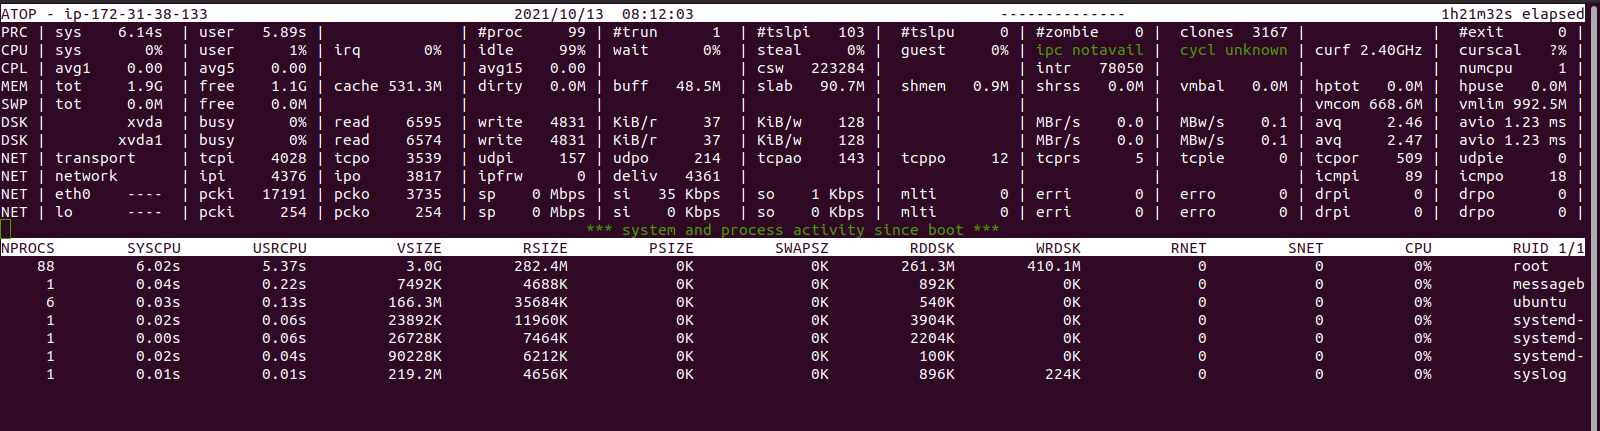Screen dimensions: 1600x431
Task: Click the WRDSK column header
Action: pos(1058,248)
